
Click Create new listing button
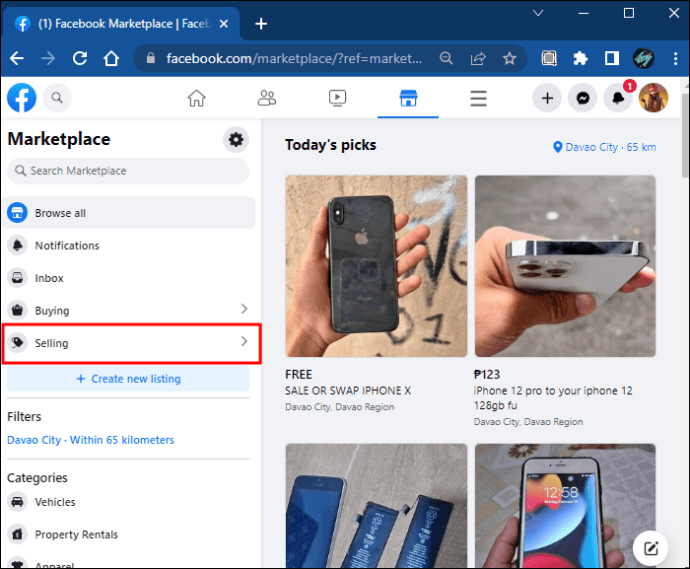point(128,379)
